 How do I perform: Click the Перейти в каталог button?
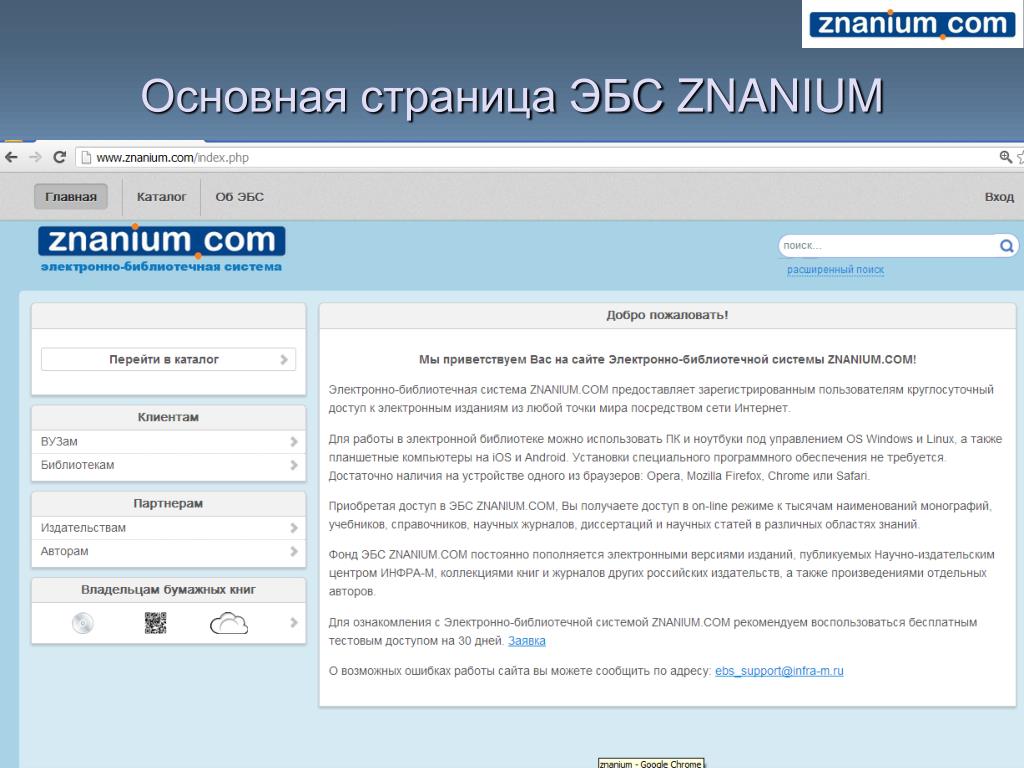pyautogui.click(x=168, y=359)
